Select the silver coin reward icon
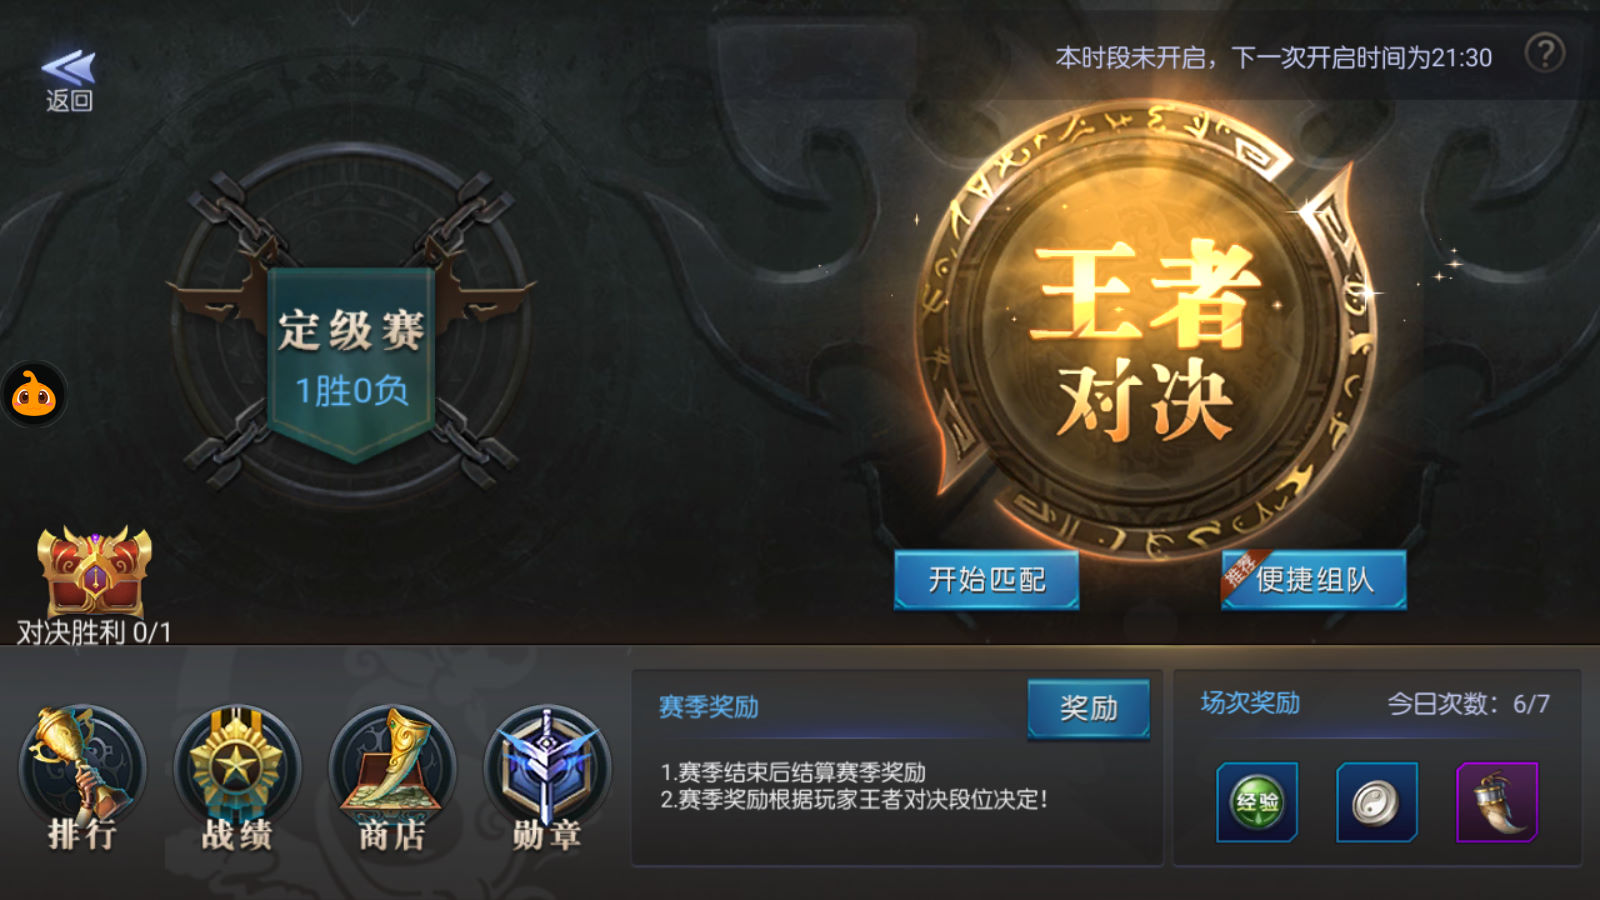This screenshot has height=900, width=1600. [x=1377, y=802]
